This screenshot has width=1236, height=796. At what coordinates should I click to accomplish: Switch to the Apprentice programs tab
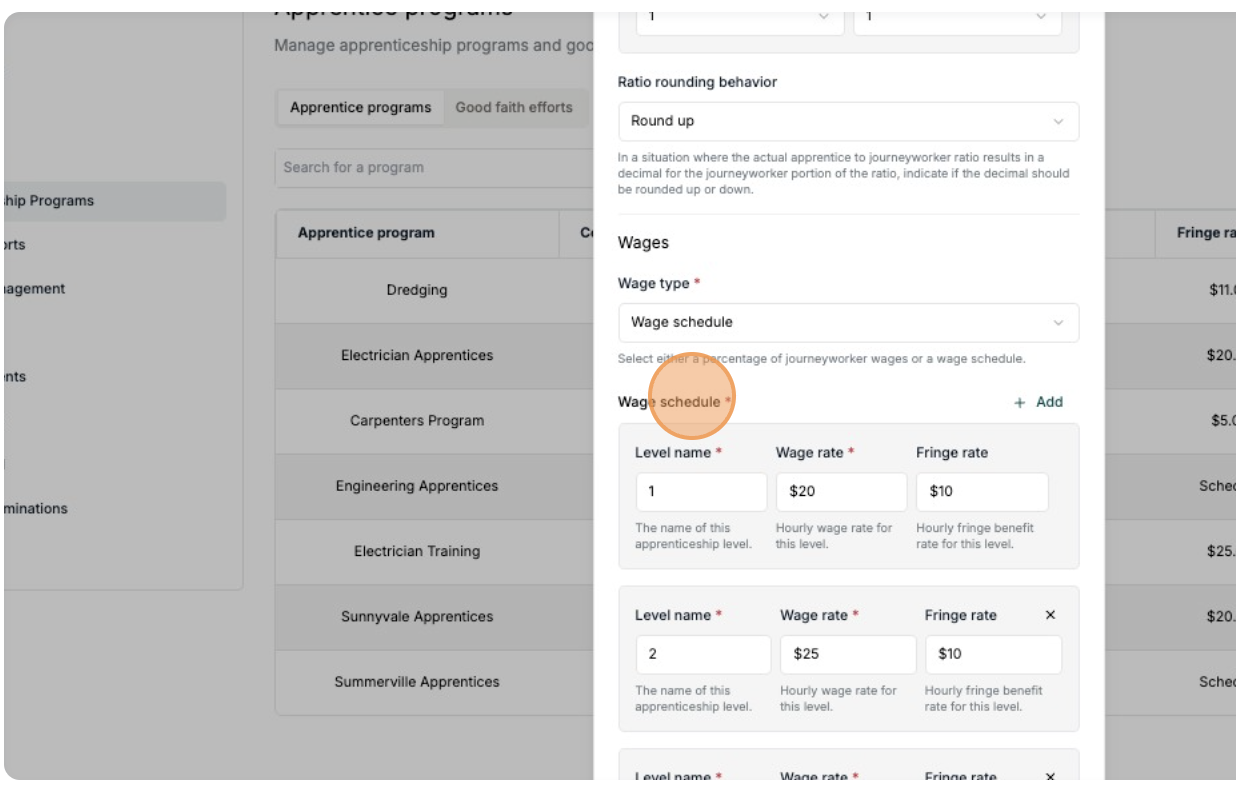point(360,108)
